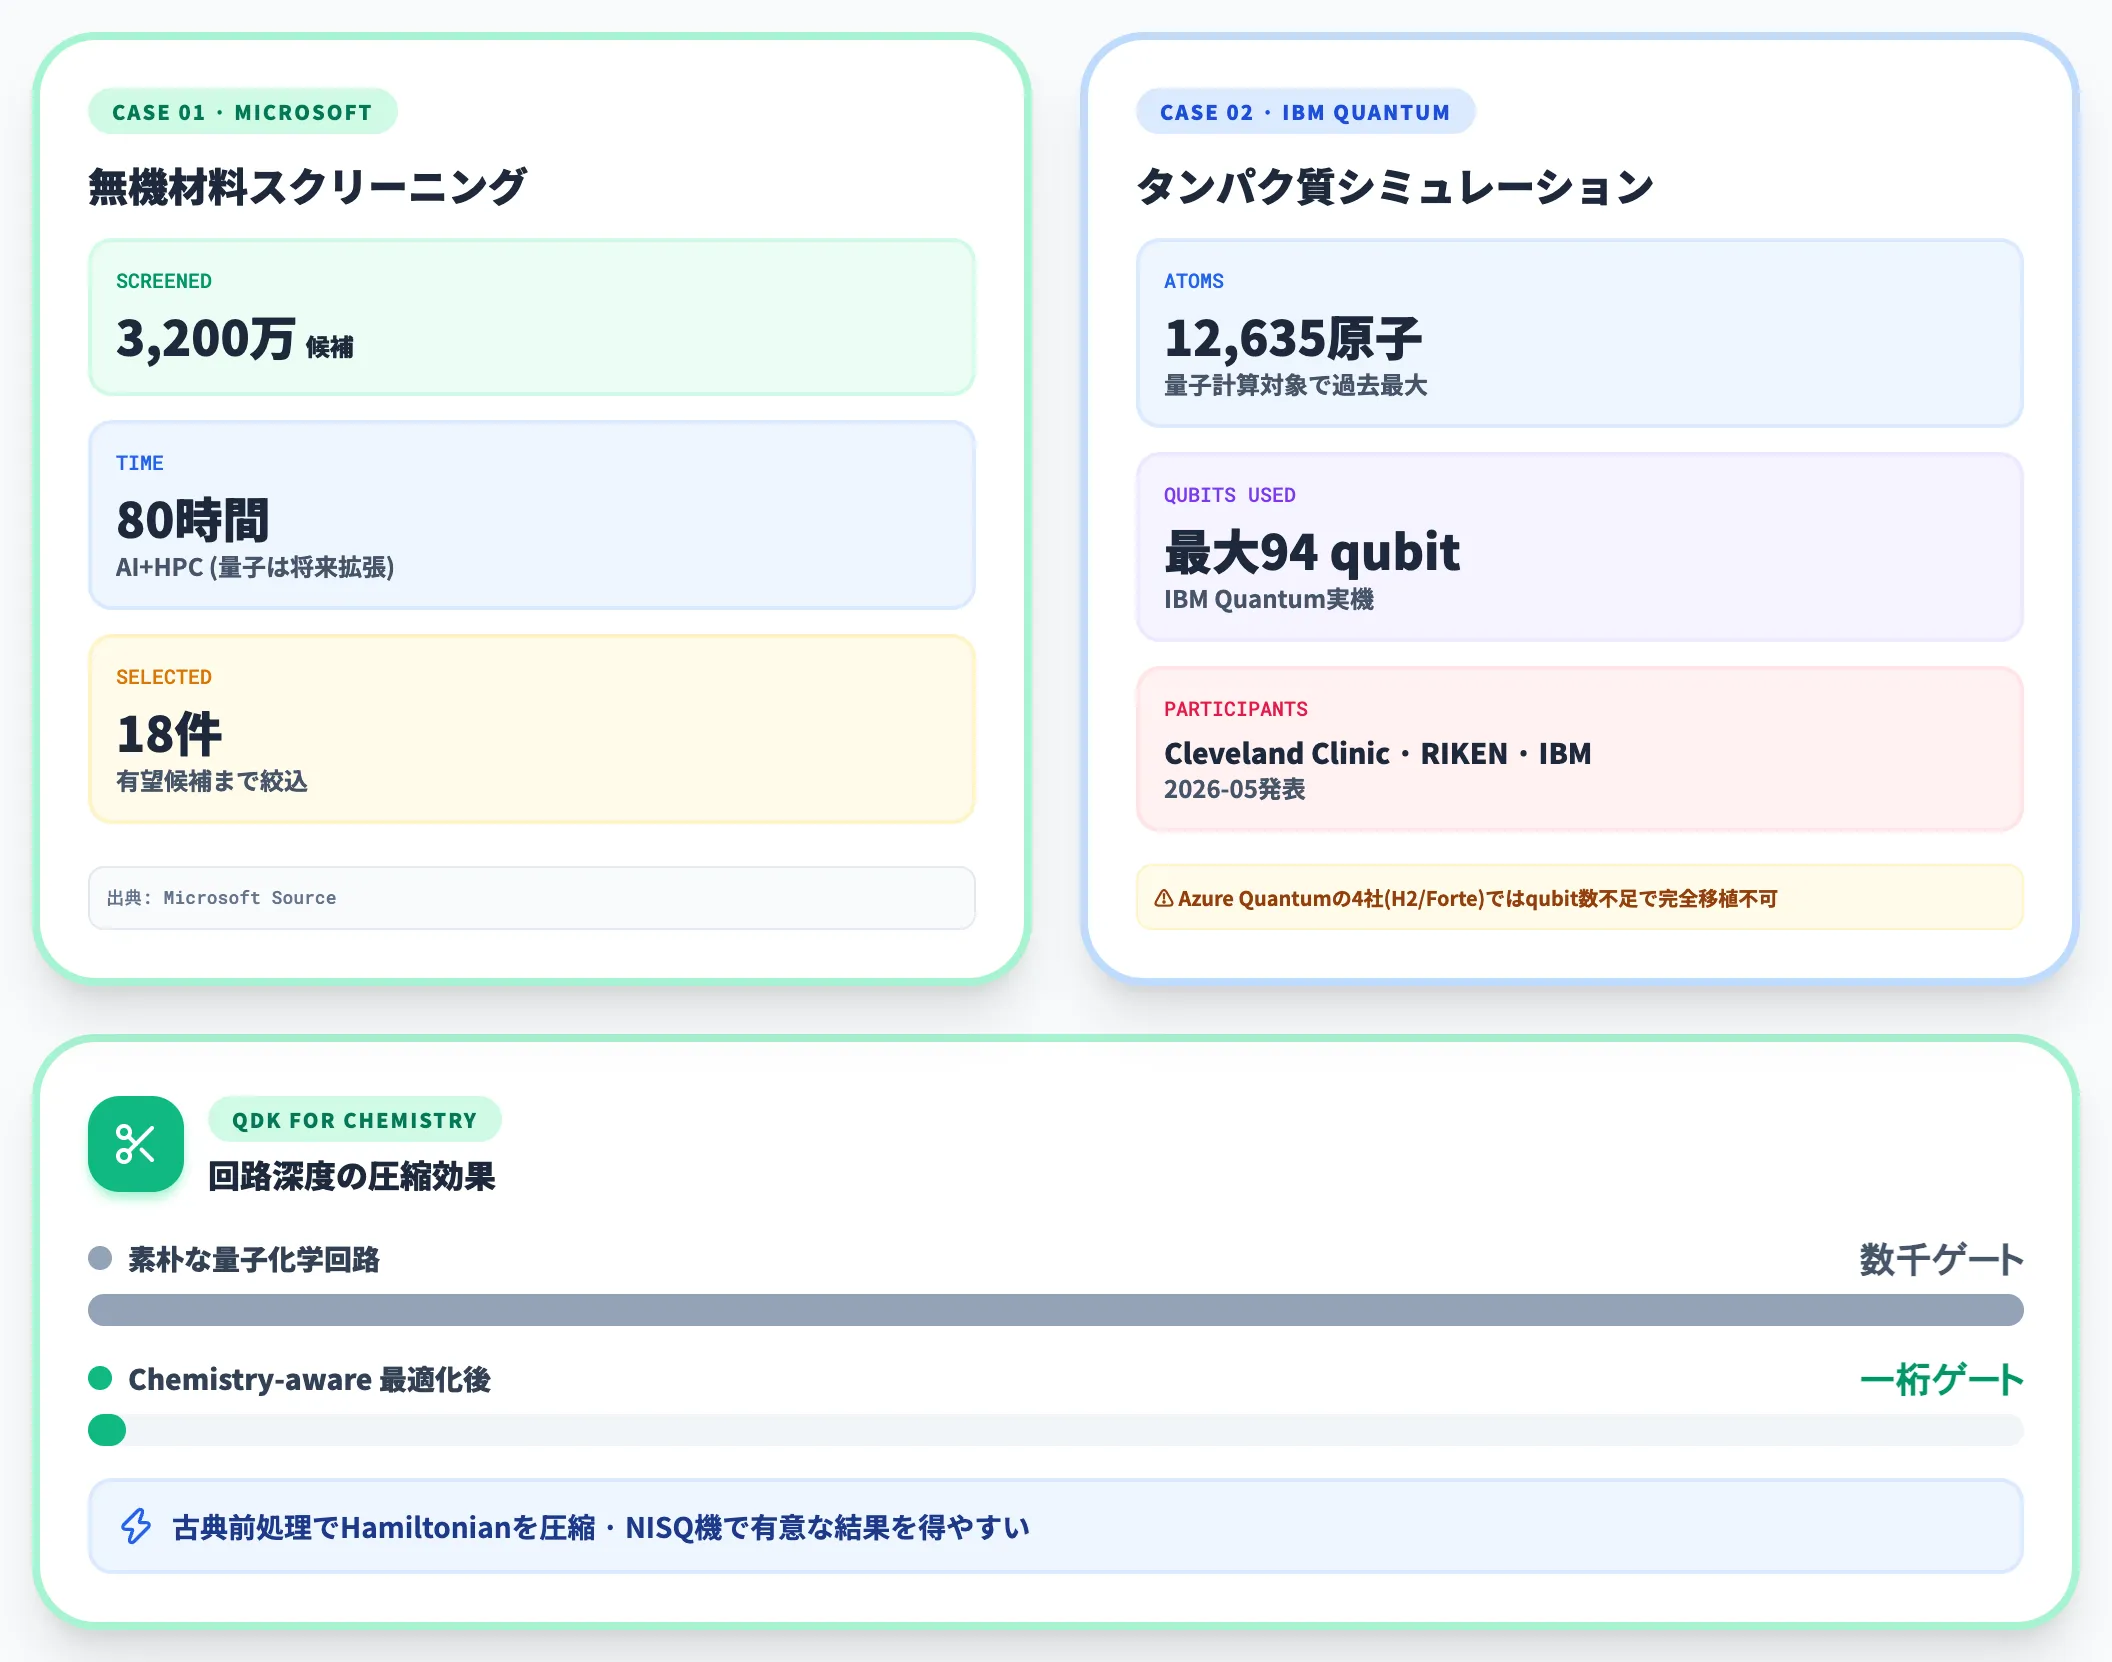Click the green 一桁ゲート value
Viewport: 2112px width, 1662px height.
pyautogui.click(x=1941, y=1379)
